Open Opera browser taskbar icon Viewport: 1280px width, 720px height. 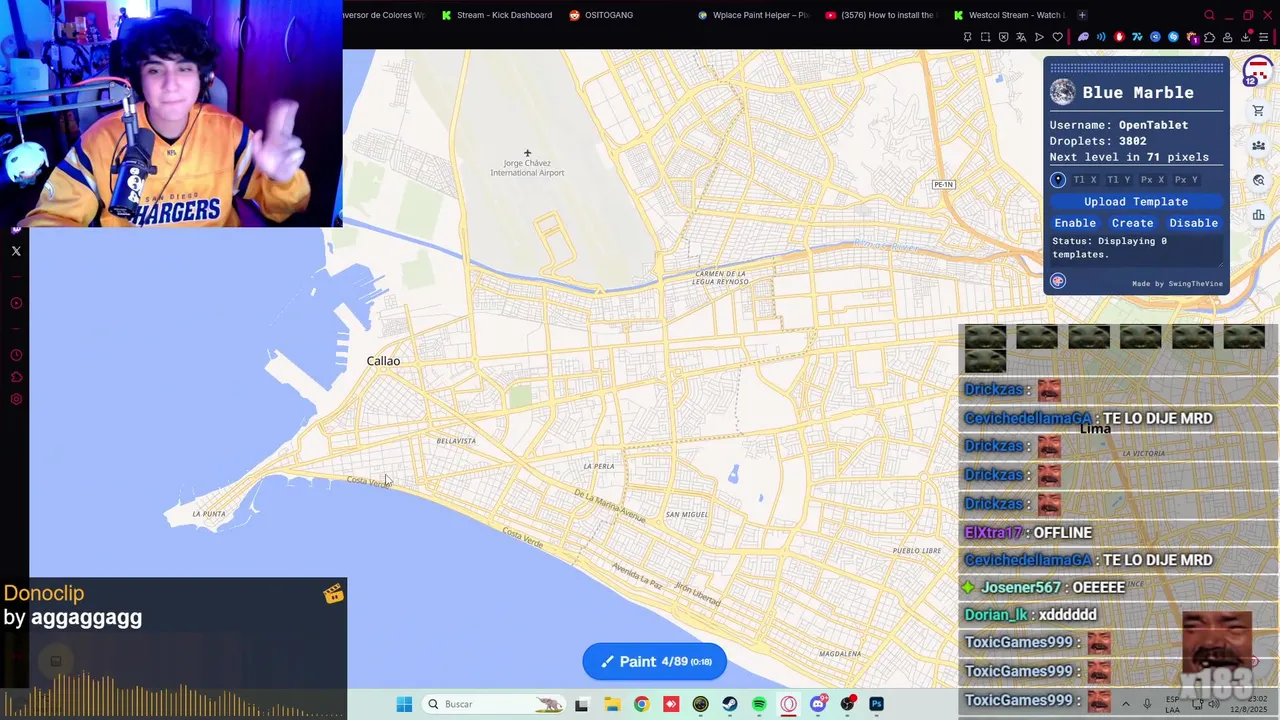point(789,704)
